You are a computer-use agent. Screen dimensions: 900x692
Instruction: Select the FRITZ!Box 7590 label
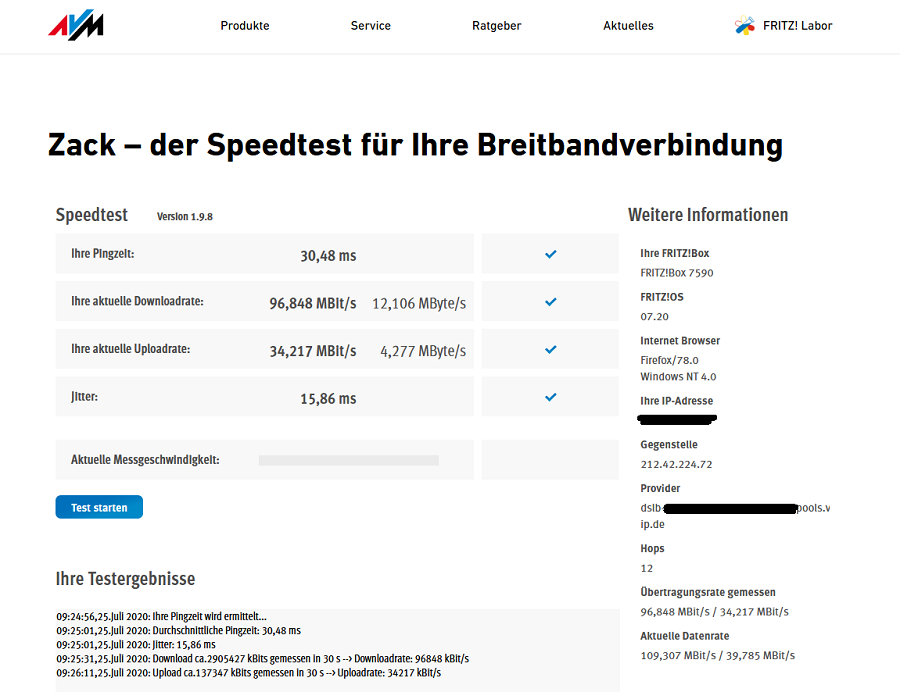[x=677, y=272]
